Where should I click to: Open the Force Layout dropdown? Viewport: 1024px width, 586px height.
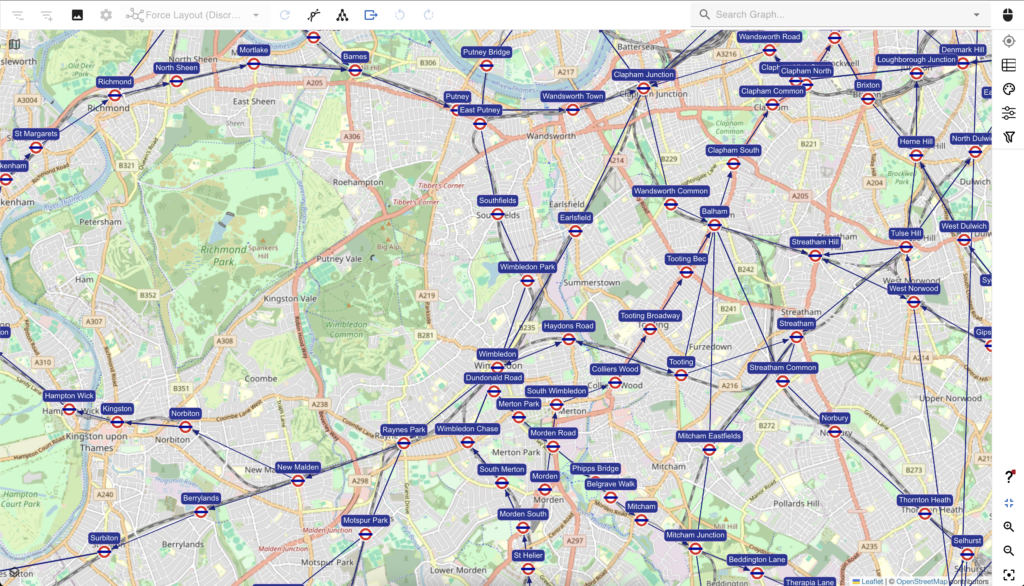194,15
